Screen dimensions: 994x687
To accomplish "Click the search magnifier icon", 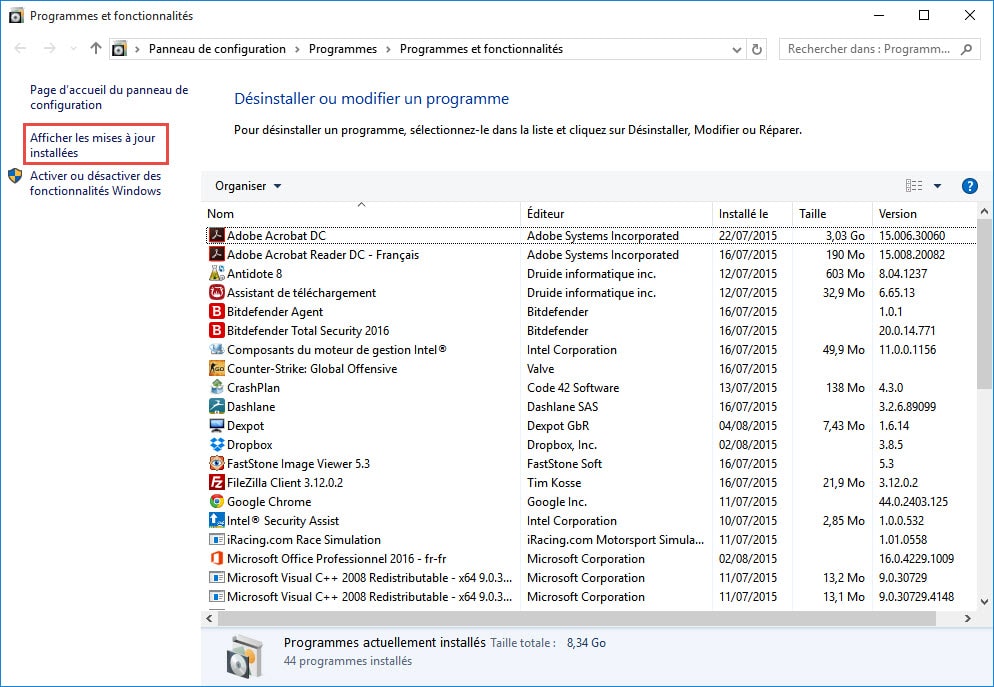I will click(966, 49).
